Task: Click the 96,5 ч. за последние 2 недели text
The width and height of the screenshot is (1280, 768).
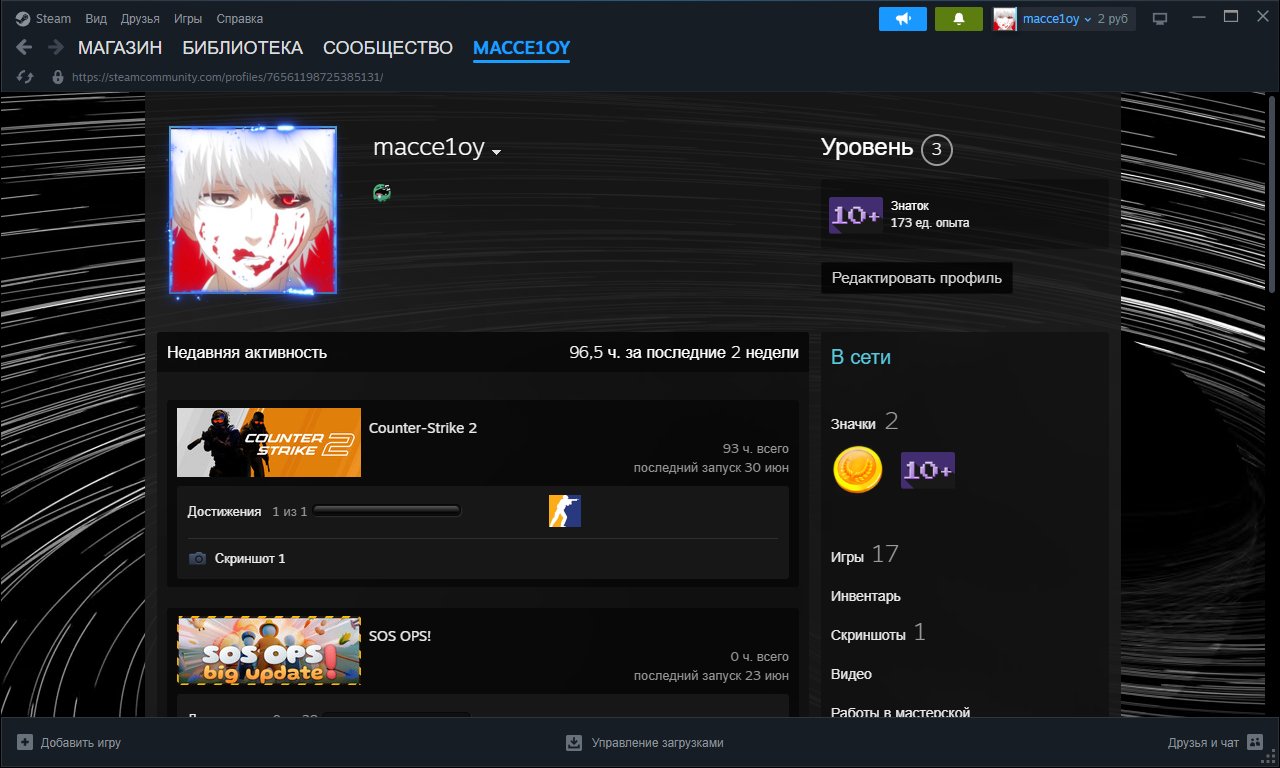Action: 684,352
